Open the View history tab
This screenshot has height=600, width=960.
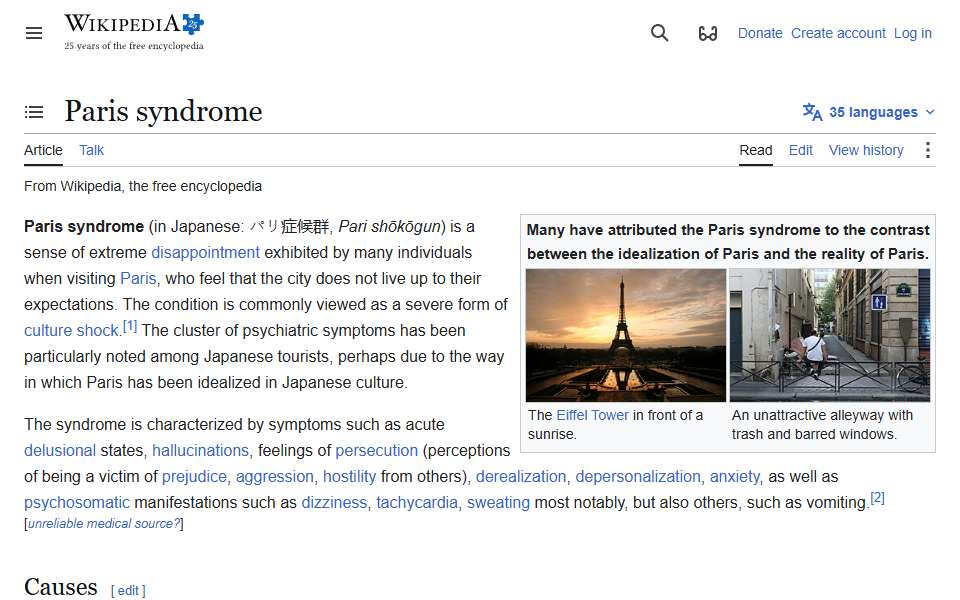[866, 151]
